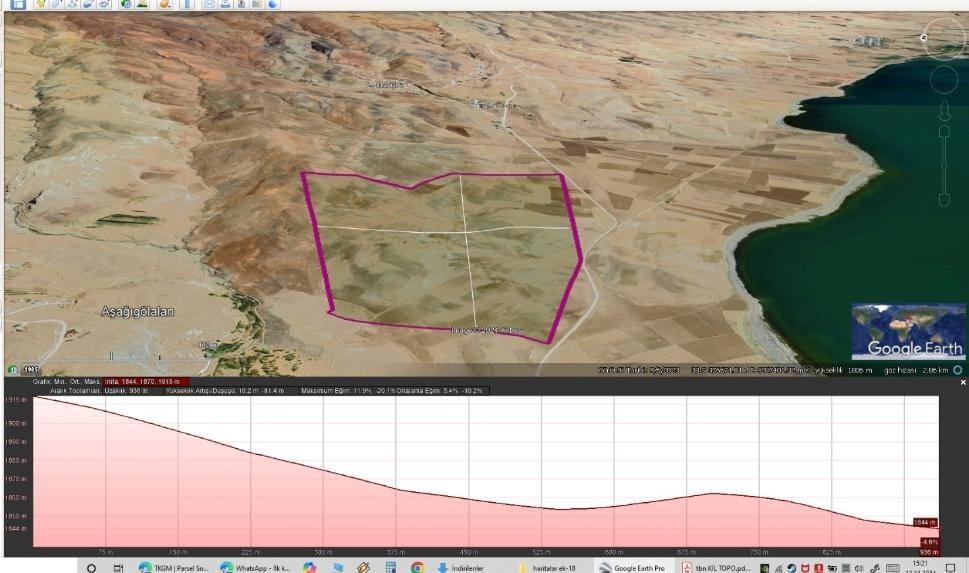Click the sidebar toggle icon in toolbar

point(18,4)
